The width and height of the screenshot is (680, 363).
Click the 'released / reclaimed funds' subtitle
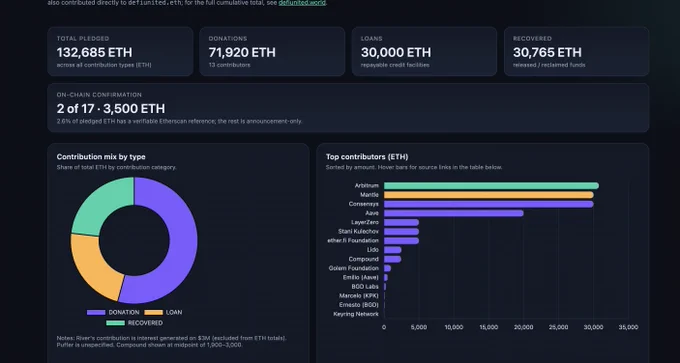point(549,65)
